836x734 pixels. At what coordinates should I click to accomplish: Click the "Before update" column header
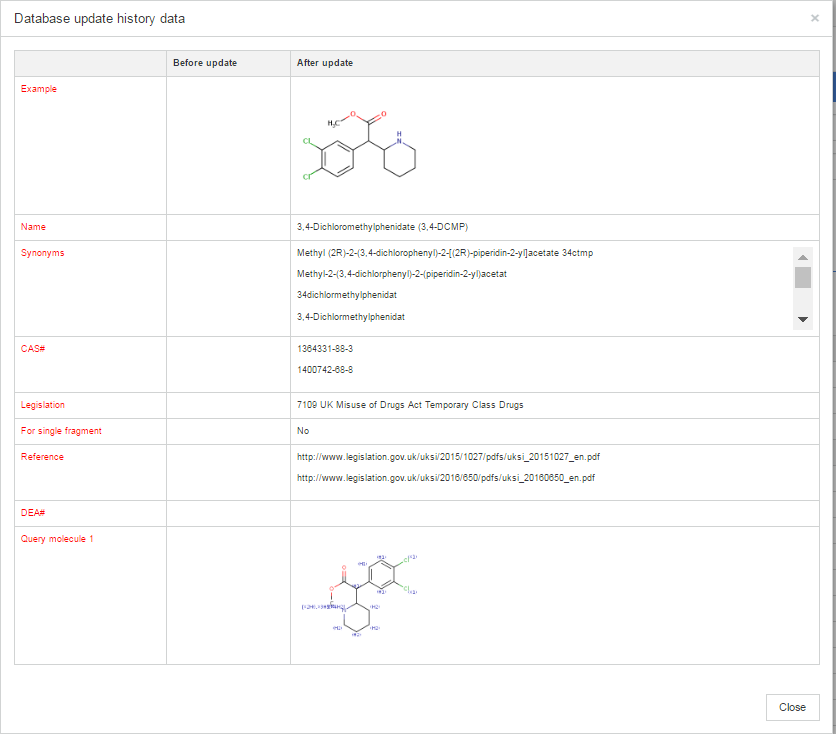205,63
